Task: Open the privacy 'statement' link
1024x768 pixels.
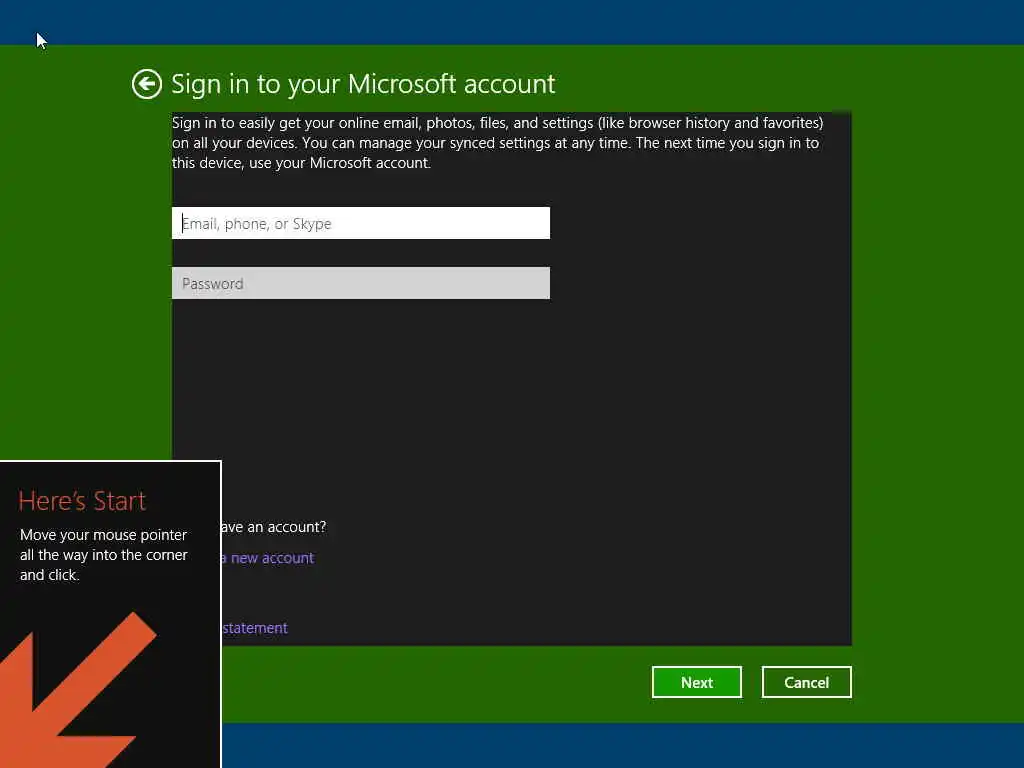Action: (x=255, y=628)
